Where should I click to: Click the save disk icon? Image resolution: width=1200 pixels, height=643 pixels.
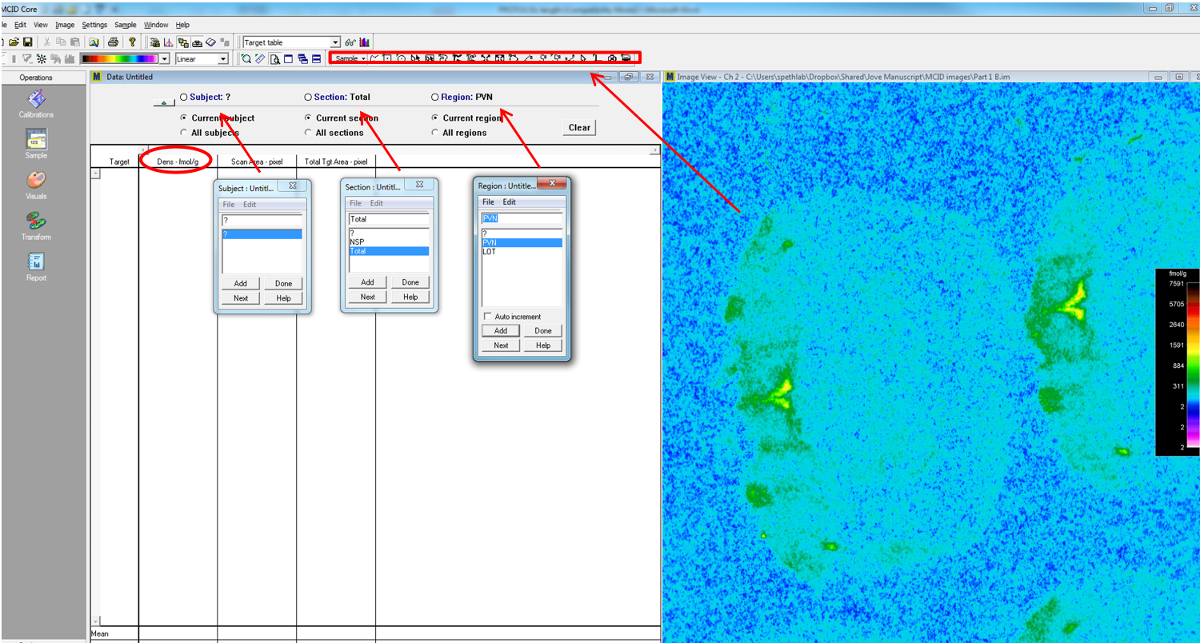pyautogui.click(x=28, y=42)
